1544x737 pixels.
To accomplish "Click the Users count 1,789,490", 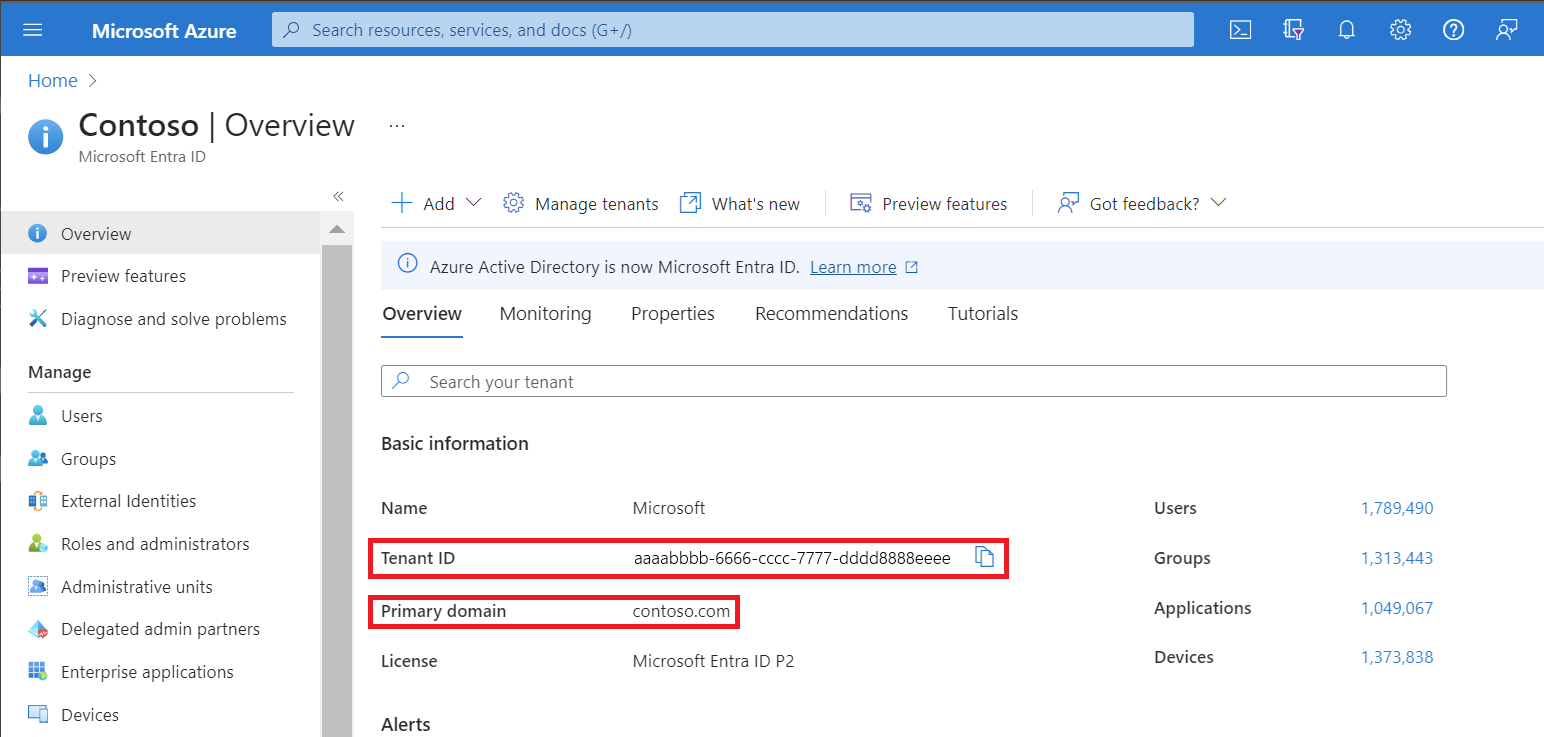I will click(1396, 508).
